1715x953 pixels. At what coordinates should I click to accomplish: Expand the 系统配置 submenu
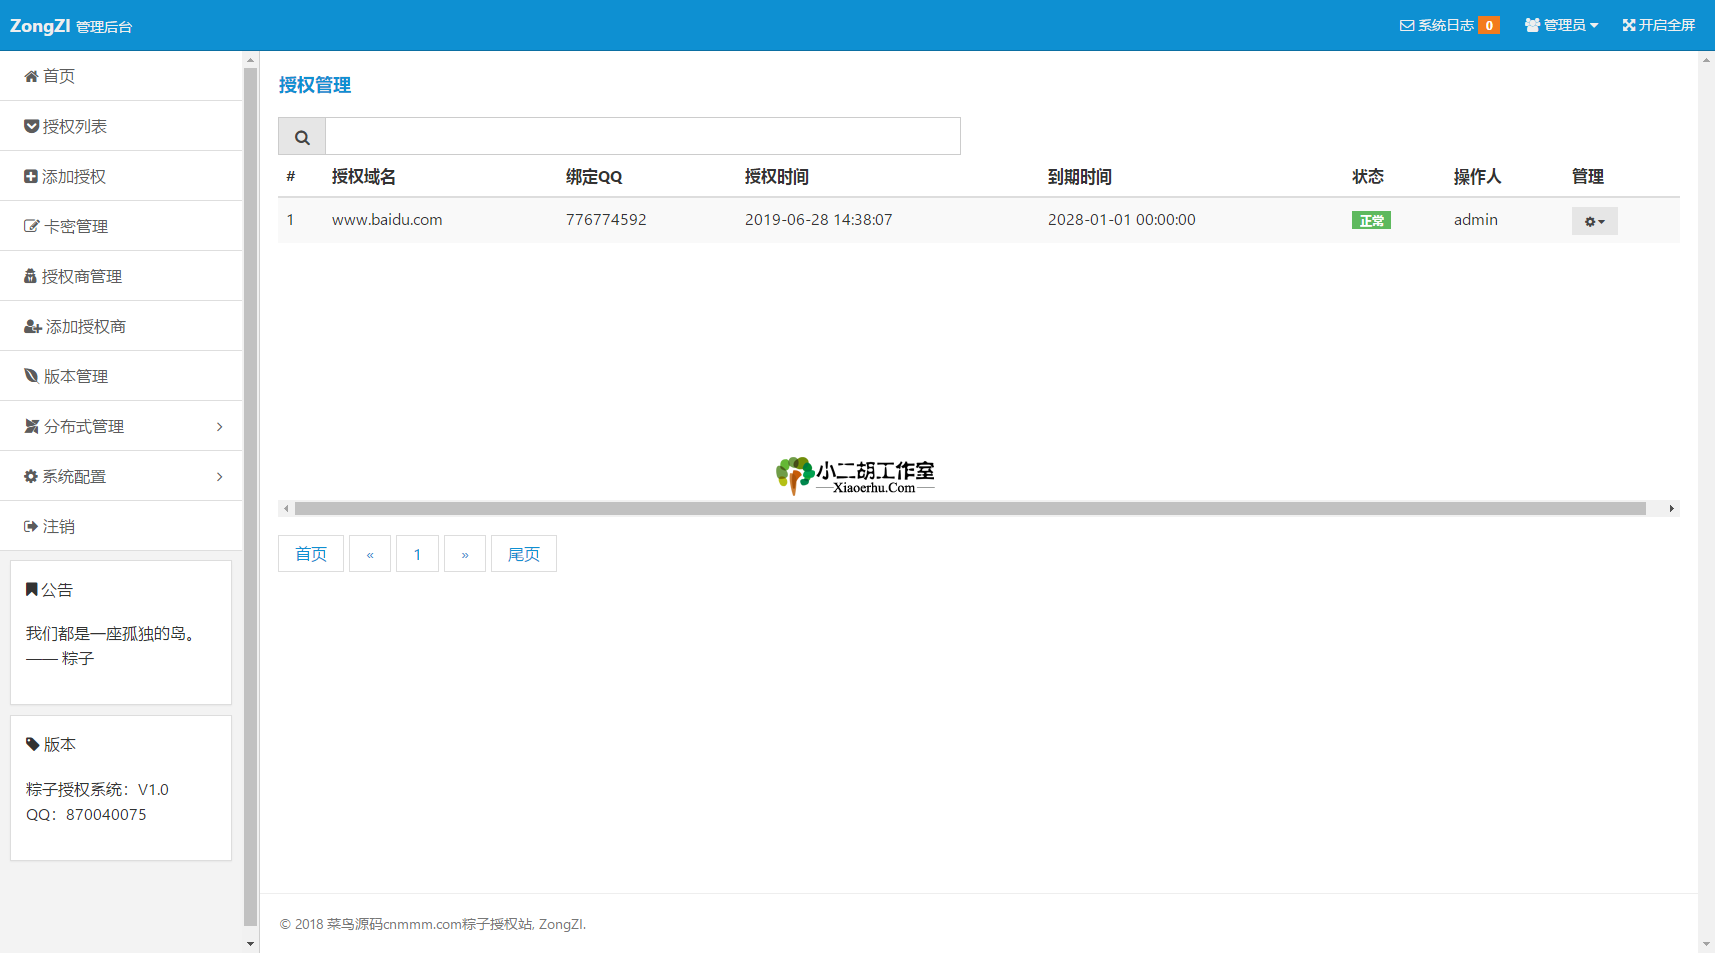tap(121, 476)
